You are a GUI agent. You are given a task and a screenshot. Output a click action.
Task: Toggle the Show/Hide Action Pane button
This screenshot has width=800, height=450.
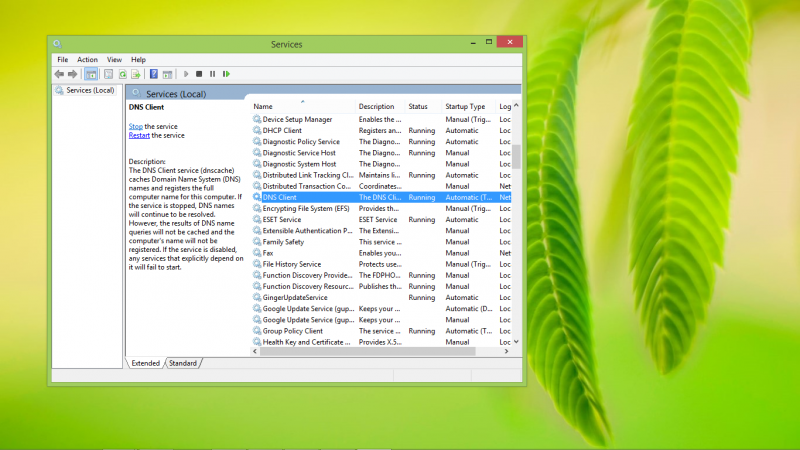click(x=167, y=74)
